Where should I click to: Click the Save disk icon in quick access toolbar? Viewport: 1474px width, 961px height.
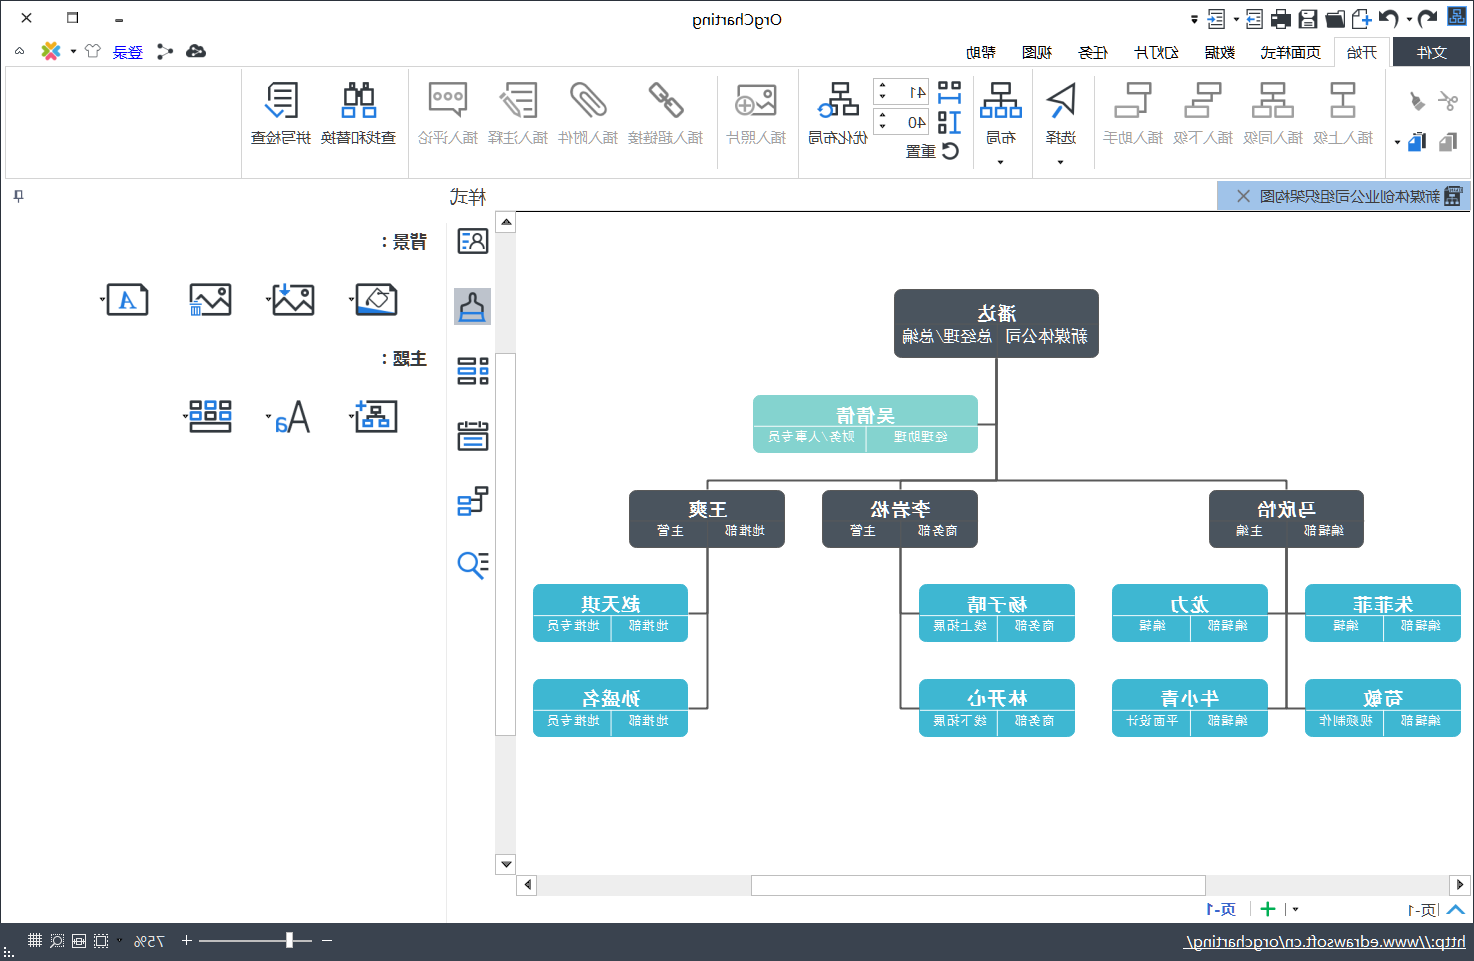(1307, 19)
